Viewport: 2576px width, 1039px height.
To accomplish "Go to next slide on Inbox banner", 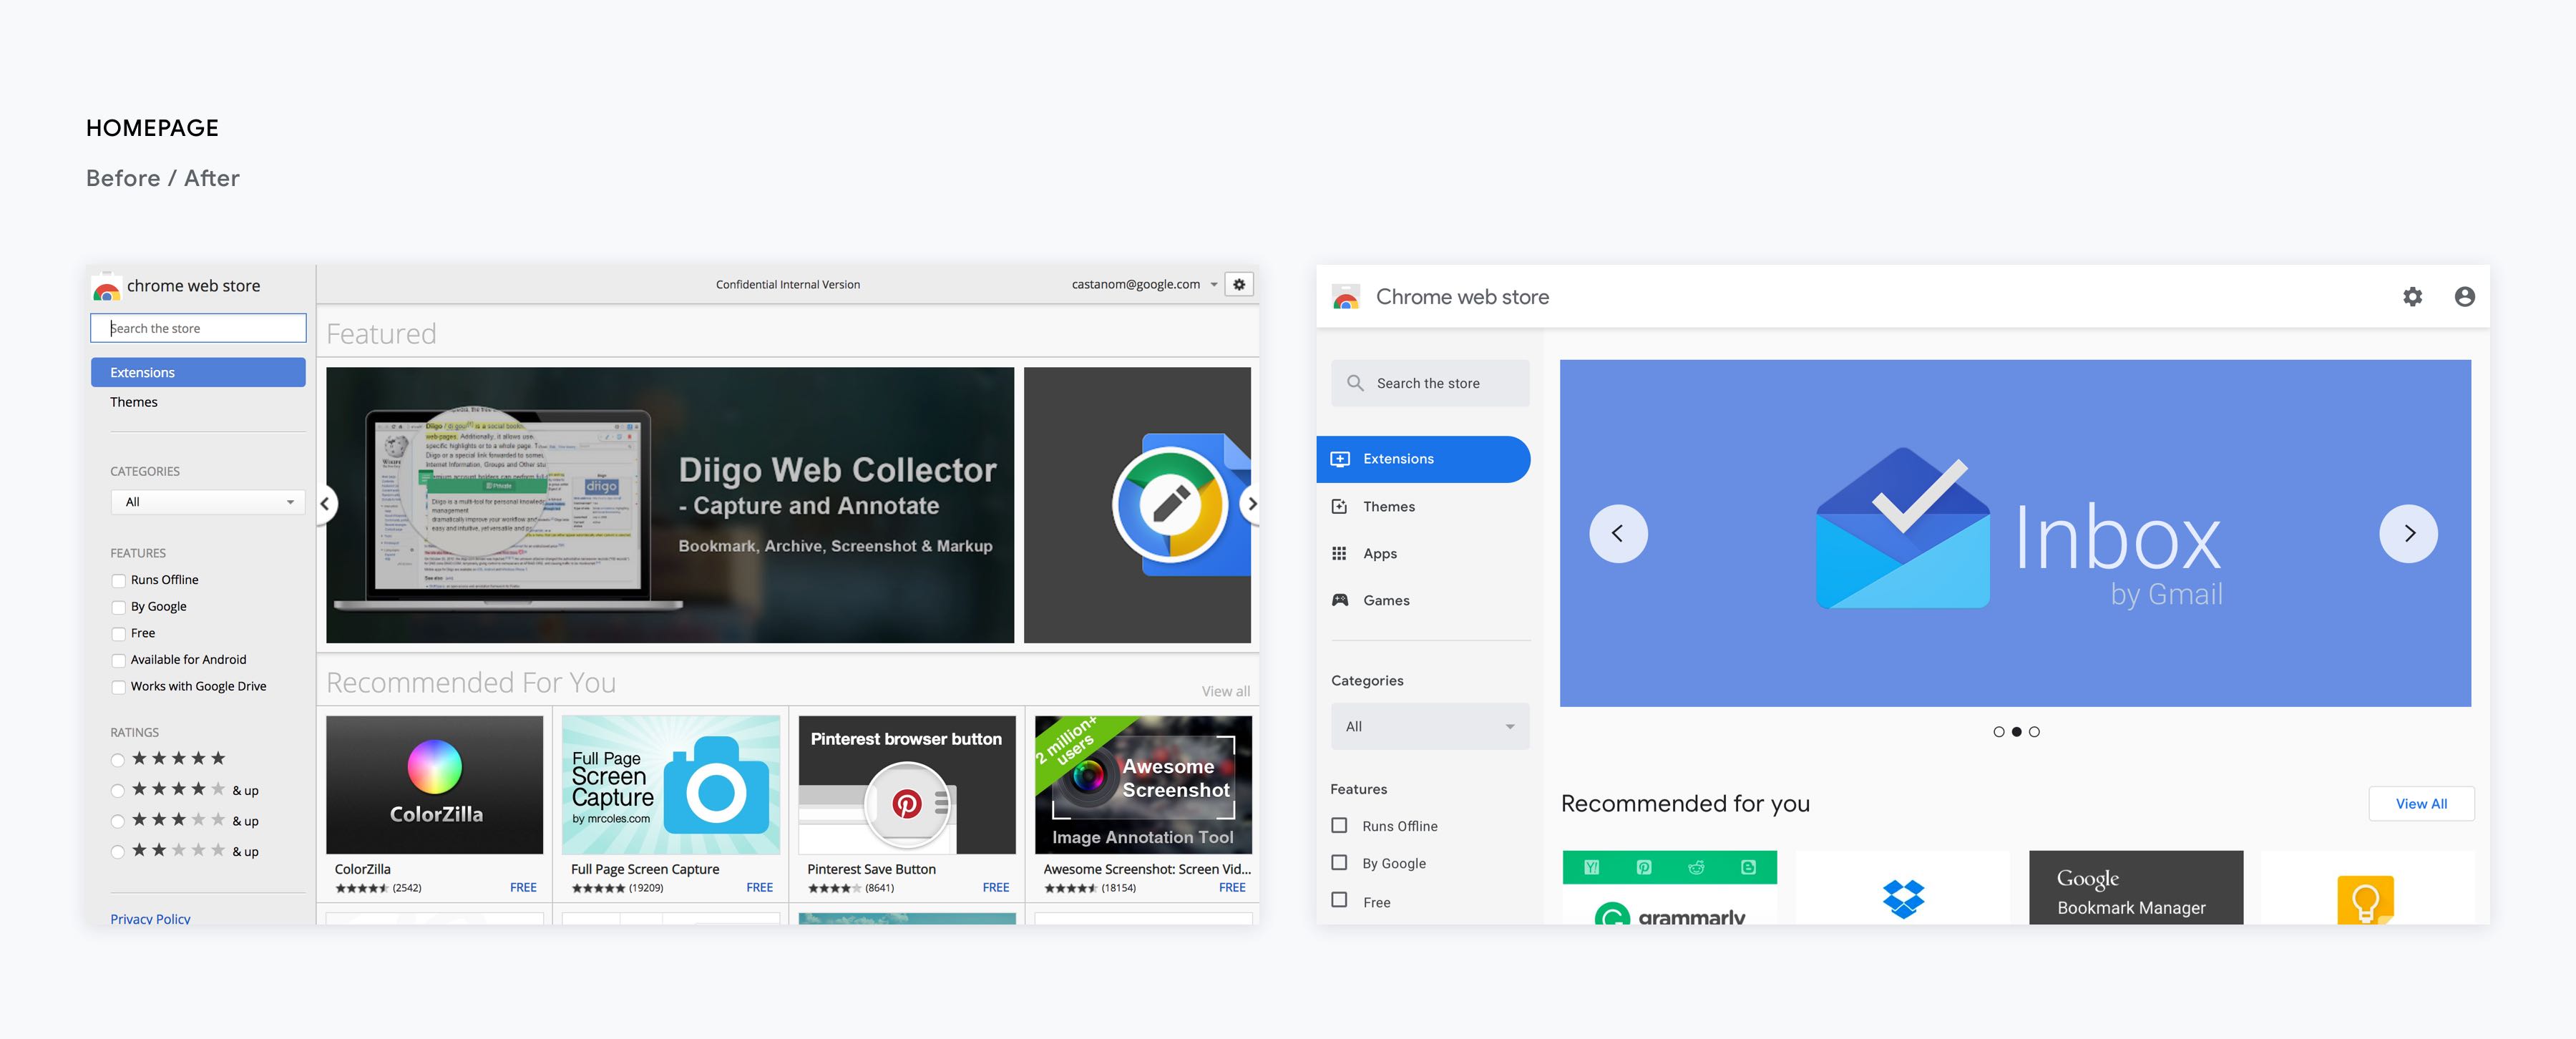I will pyautogui.click(x=2408, y=534).
